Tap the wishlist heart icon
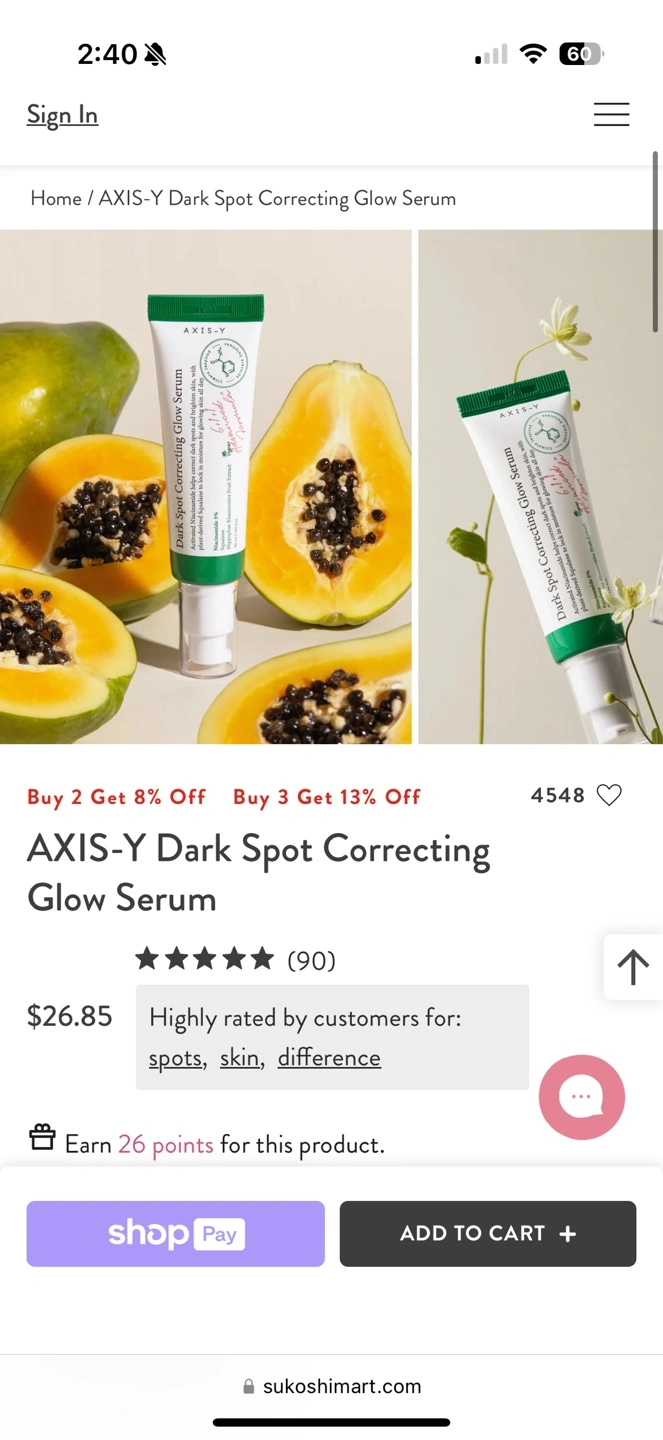The image size is (663, 1440). pyautogui.click(x=609, y=795)
